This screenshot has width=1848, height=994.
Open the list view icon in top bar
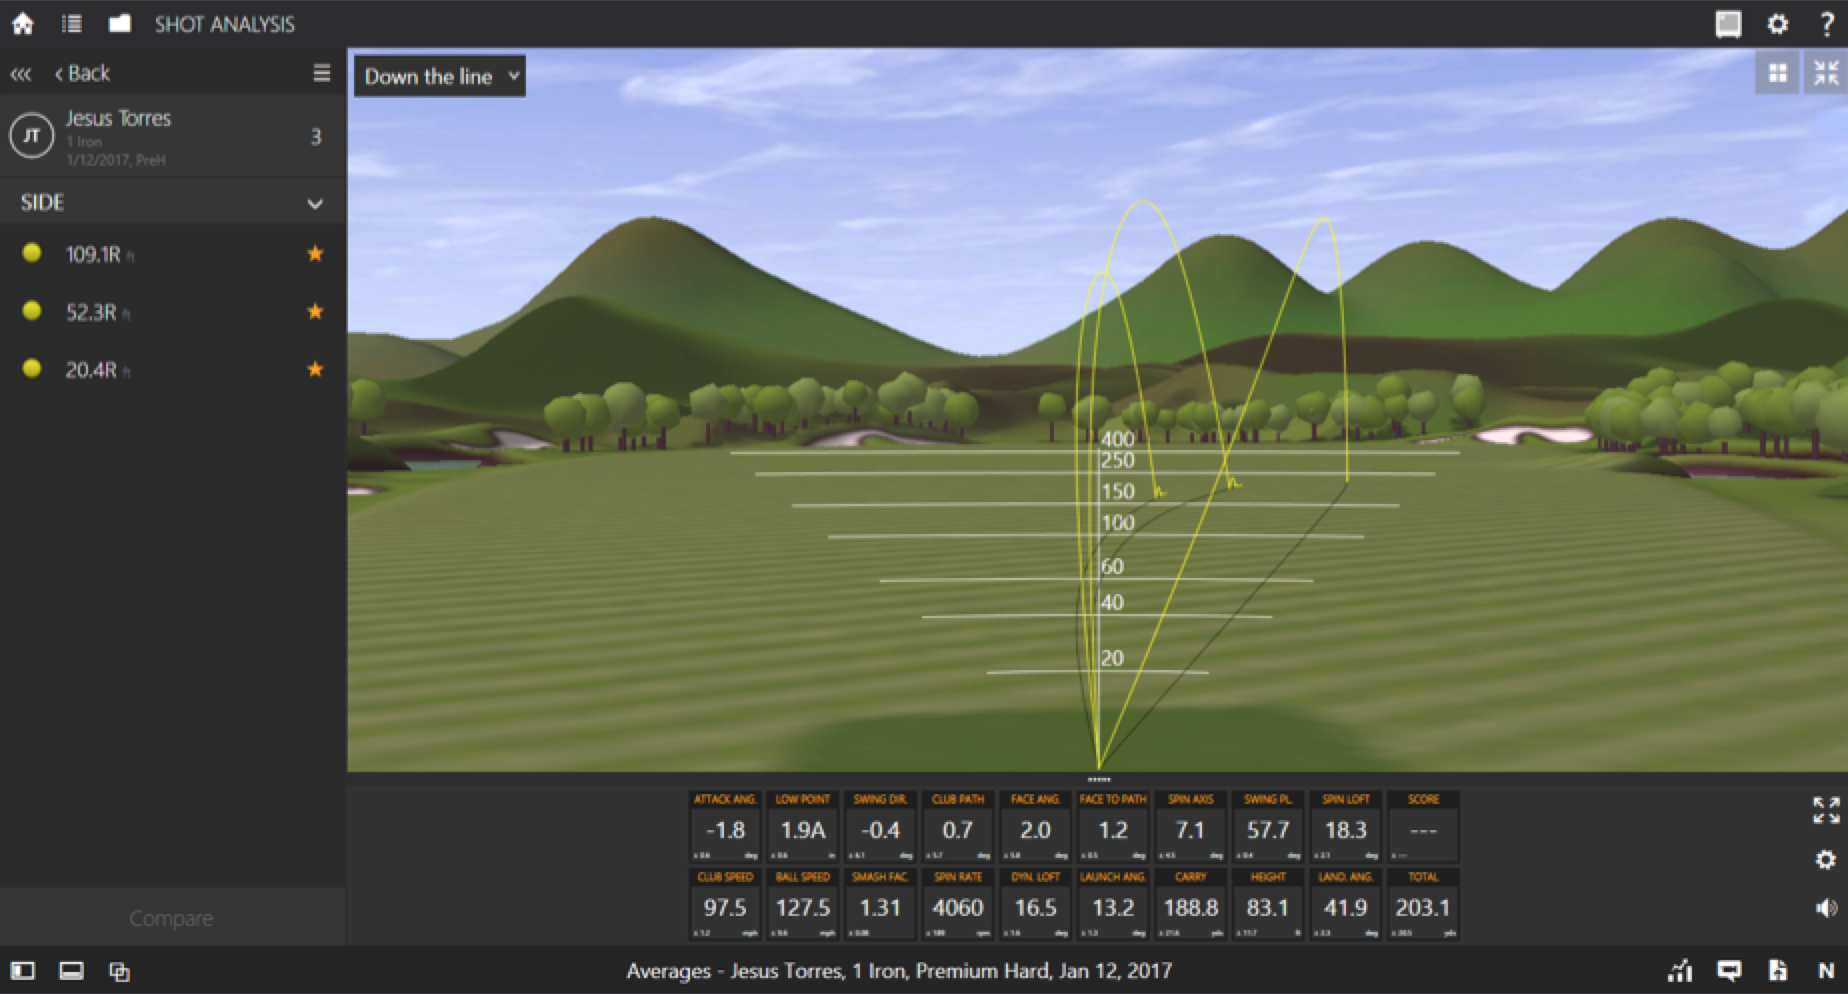point(71,24)
